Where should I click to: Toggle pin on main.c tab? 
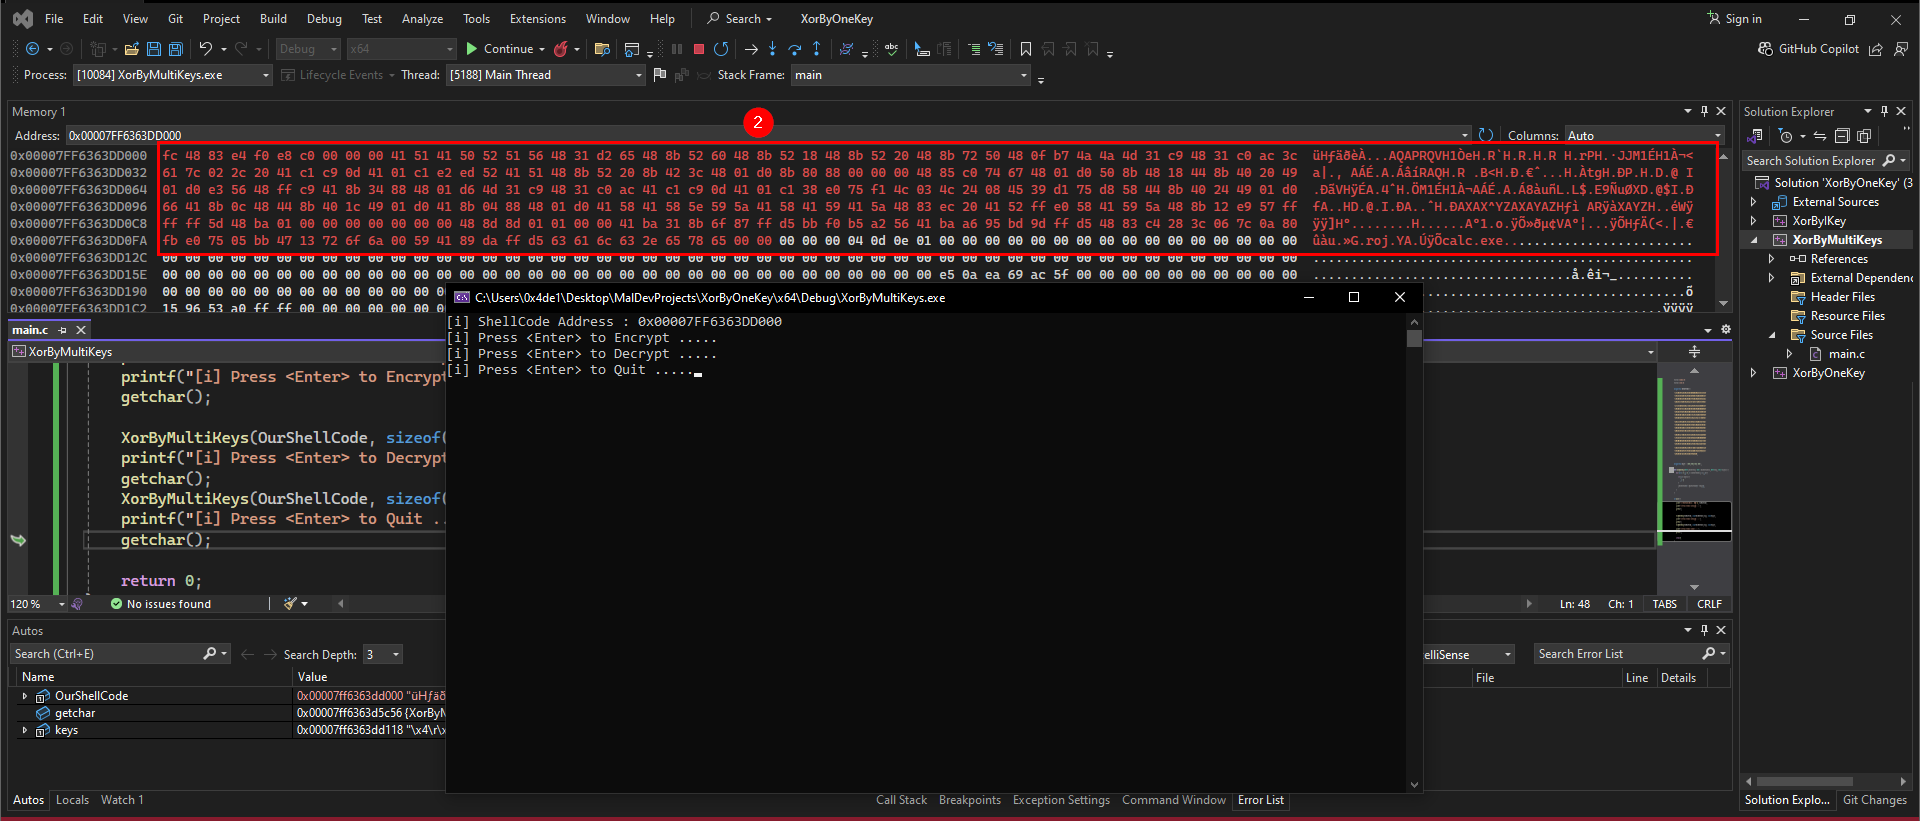click(63, 330)
